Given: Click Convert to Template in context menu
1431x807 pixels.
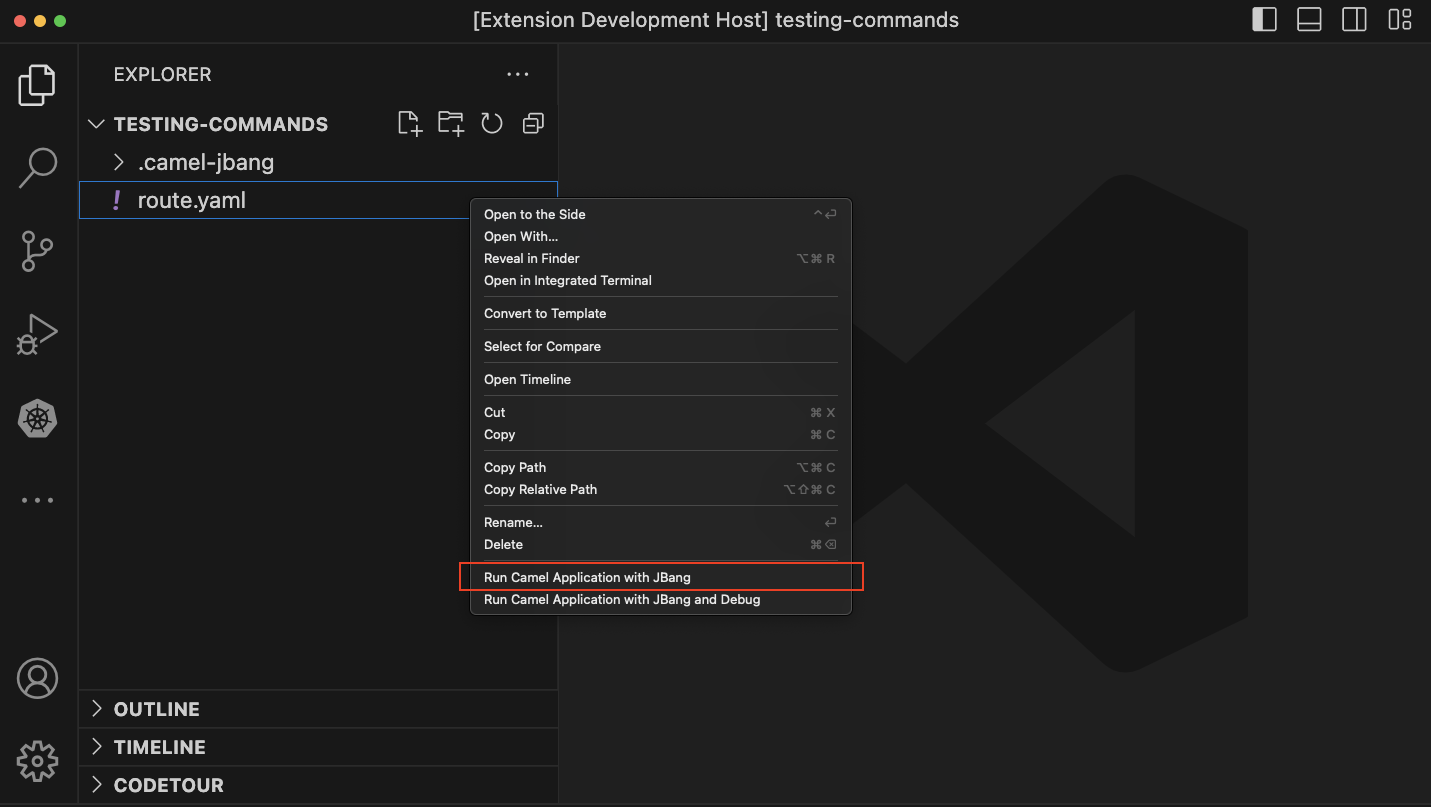Looking at the screenshot, I should coord(545,313).
